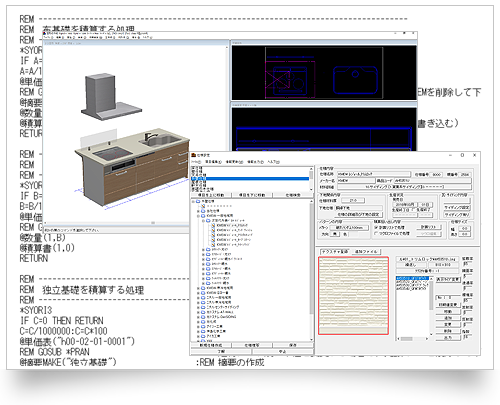Switch to the テクスチャ登録 tab
500x405 pixels.
pyautogui.click(x=334, y=252)
